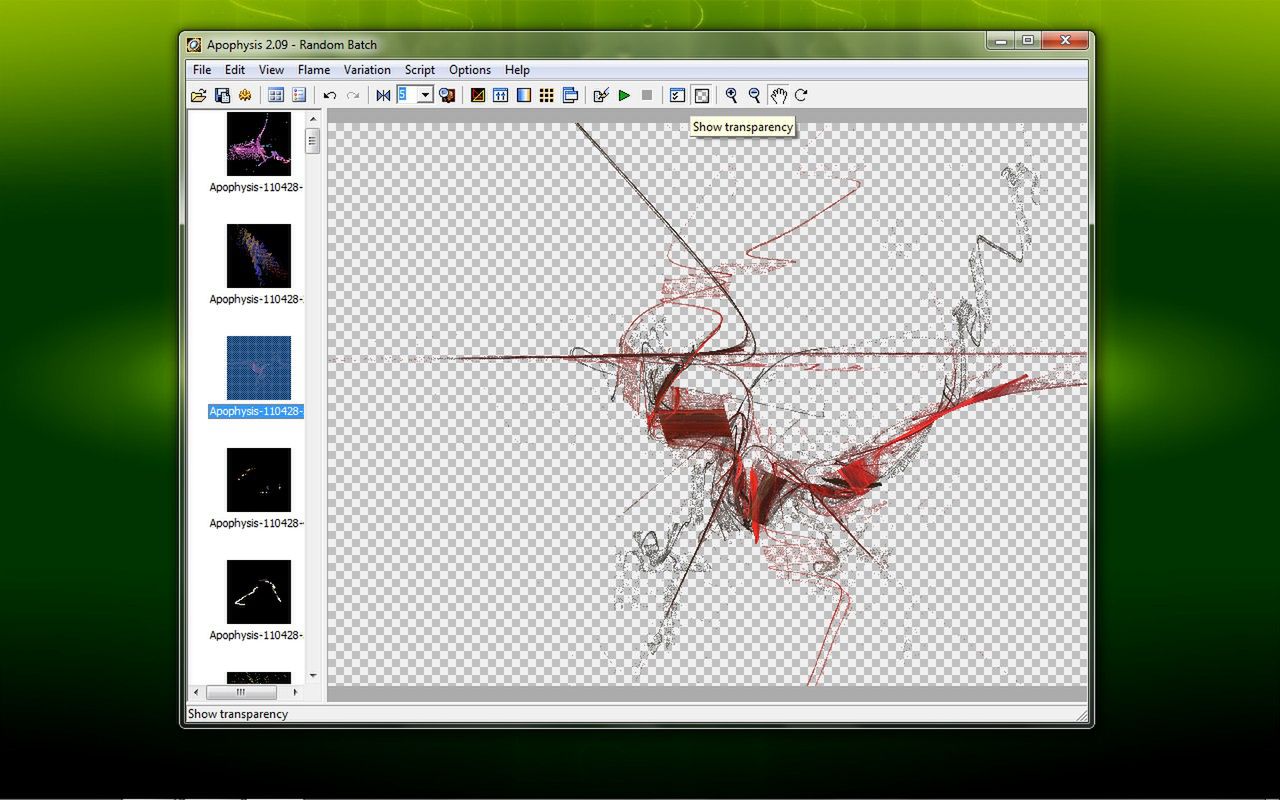Click the Run script green play icon
Screen dimensions: 1280x800
624,95
